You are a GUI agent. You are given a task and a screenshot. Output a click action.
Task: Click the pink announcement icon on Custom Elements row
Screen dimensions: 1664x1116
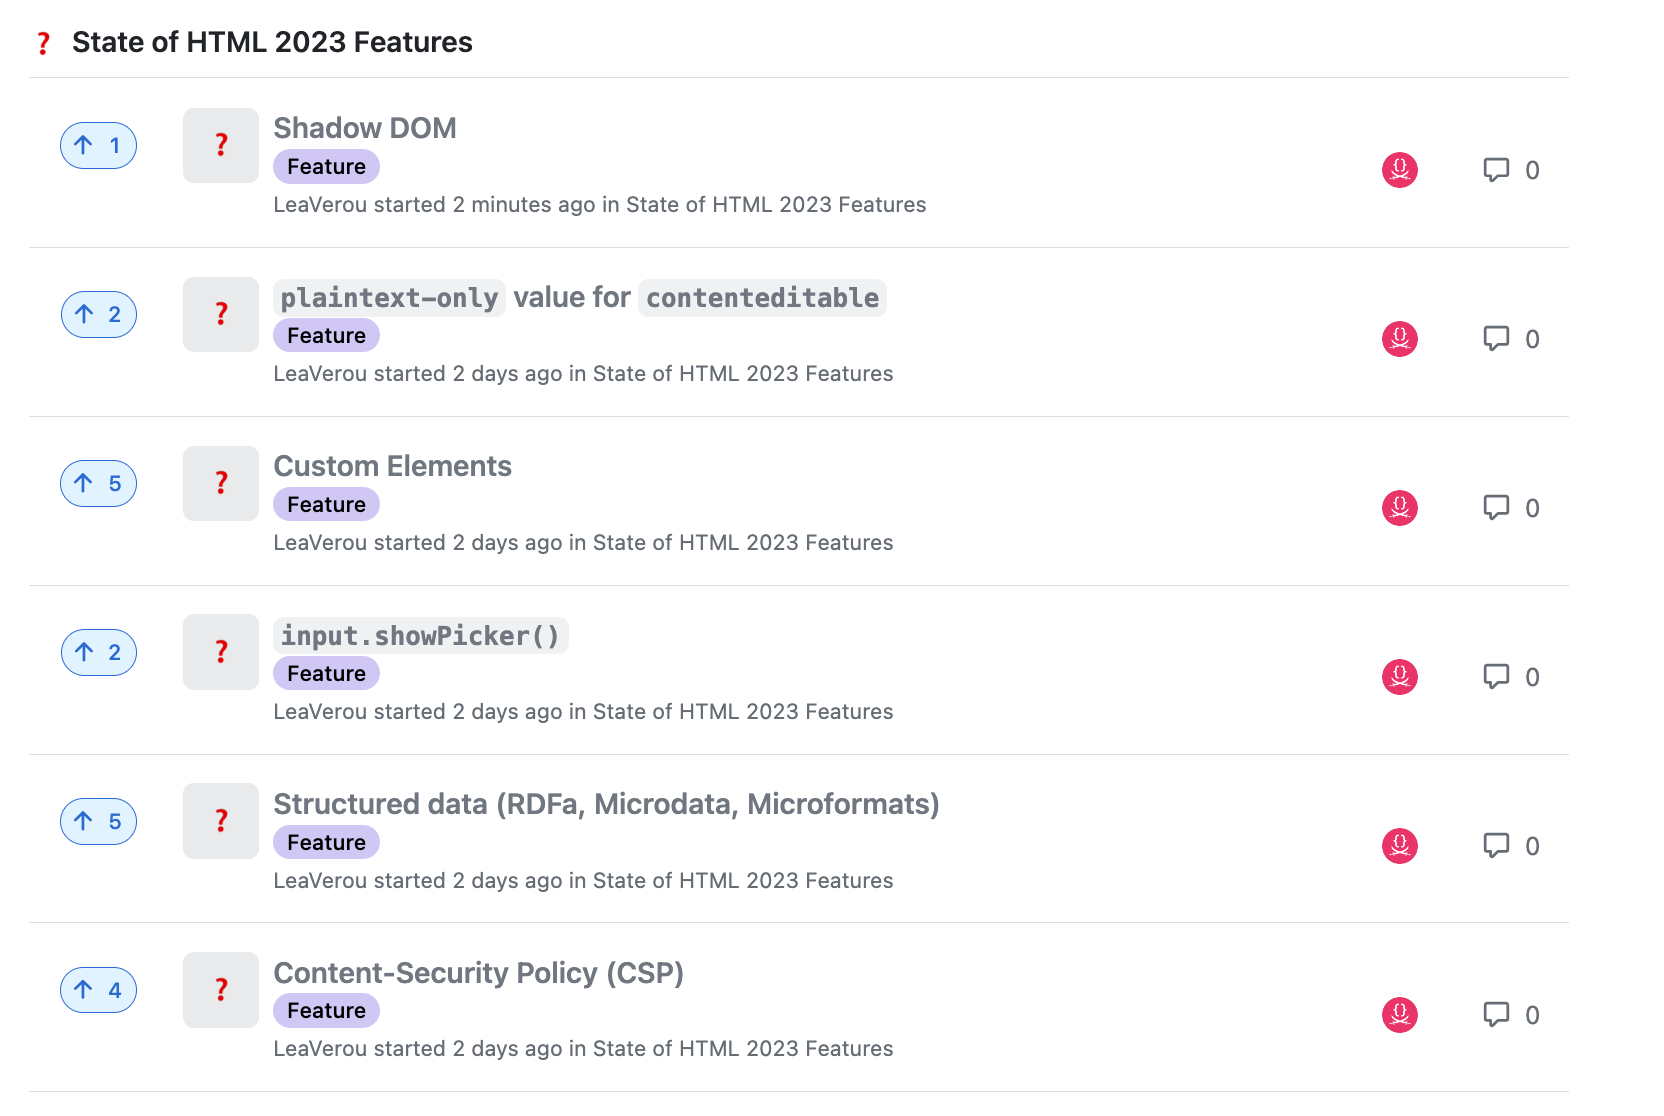tap(1399, 508)
